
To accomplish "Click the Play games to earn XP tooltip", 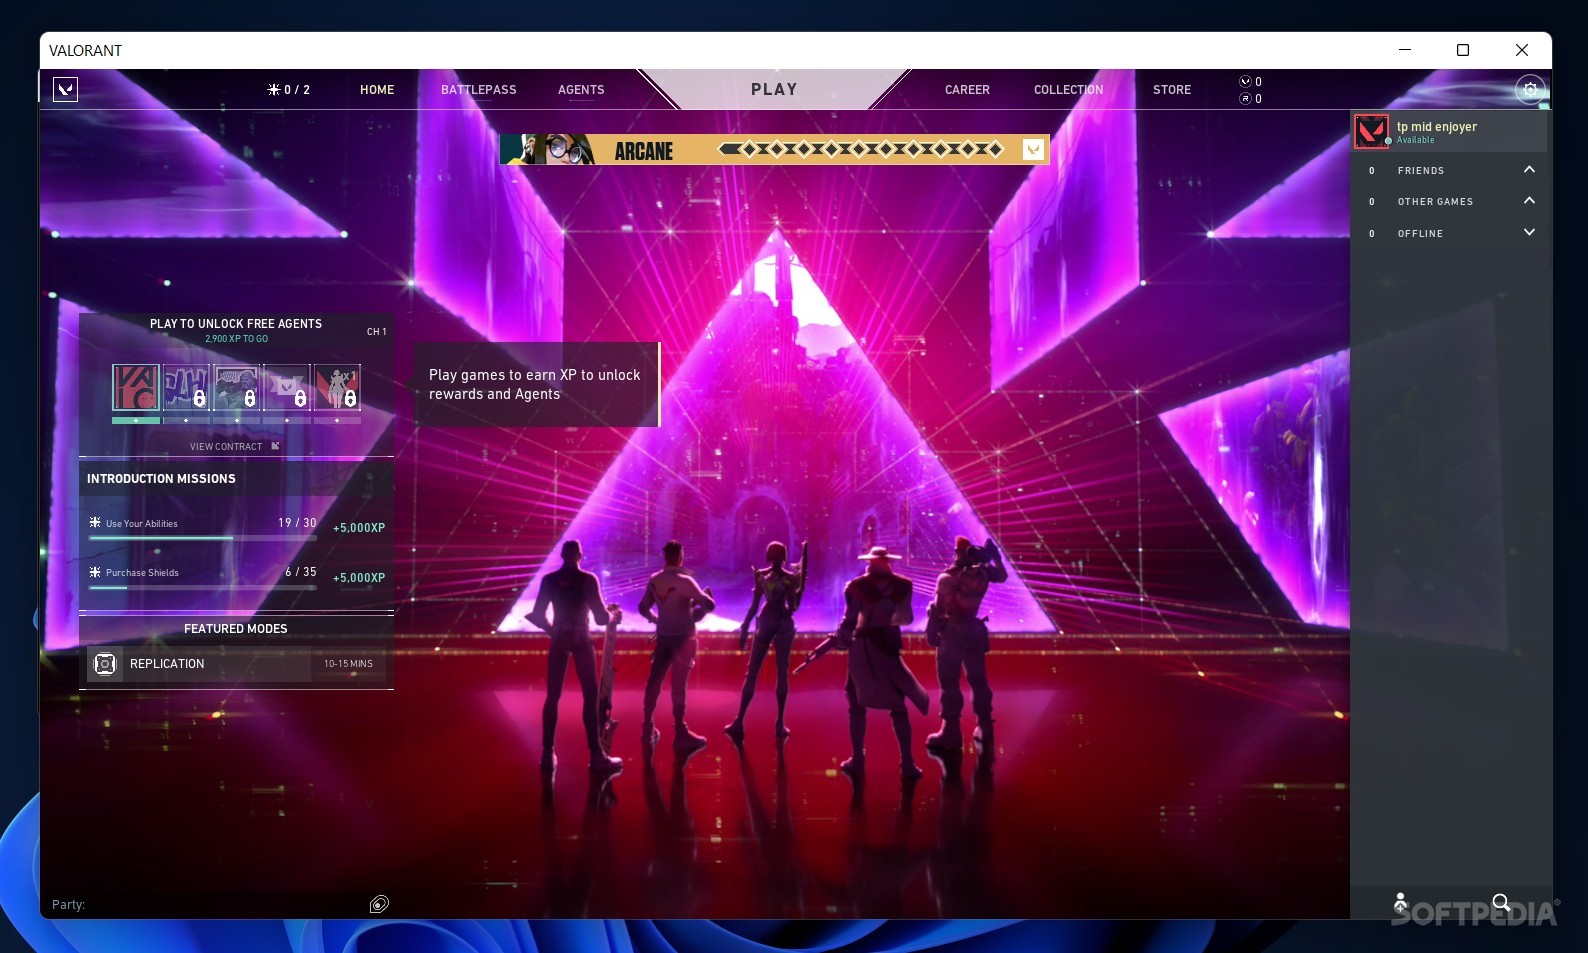I will point(536,384).
